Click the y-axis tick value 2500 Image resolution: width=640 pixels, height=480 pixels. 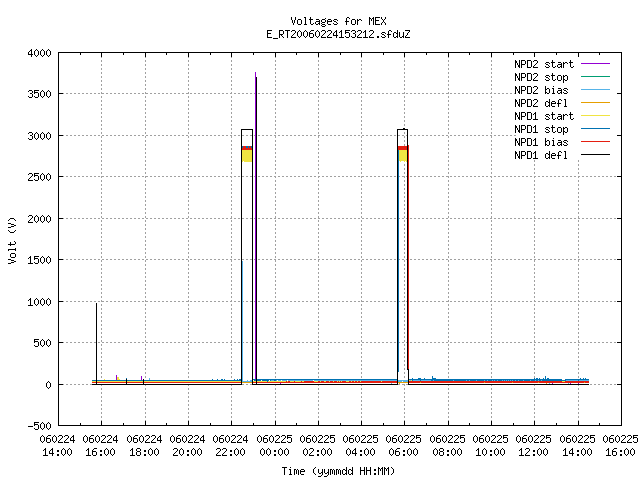[x=39, y=177]
